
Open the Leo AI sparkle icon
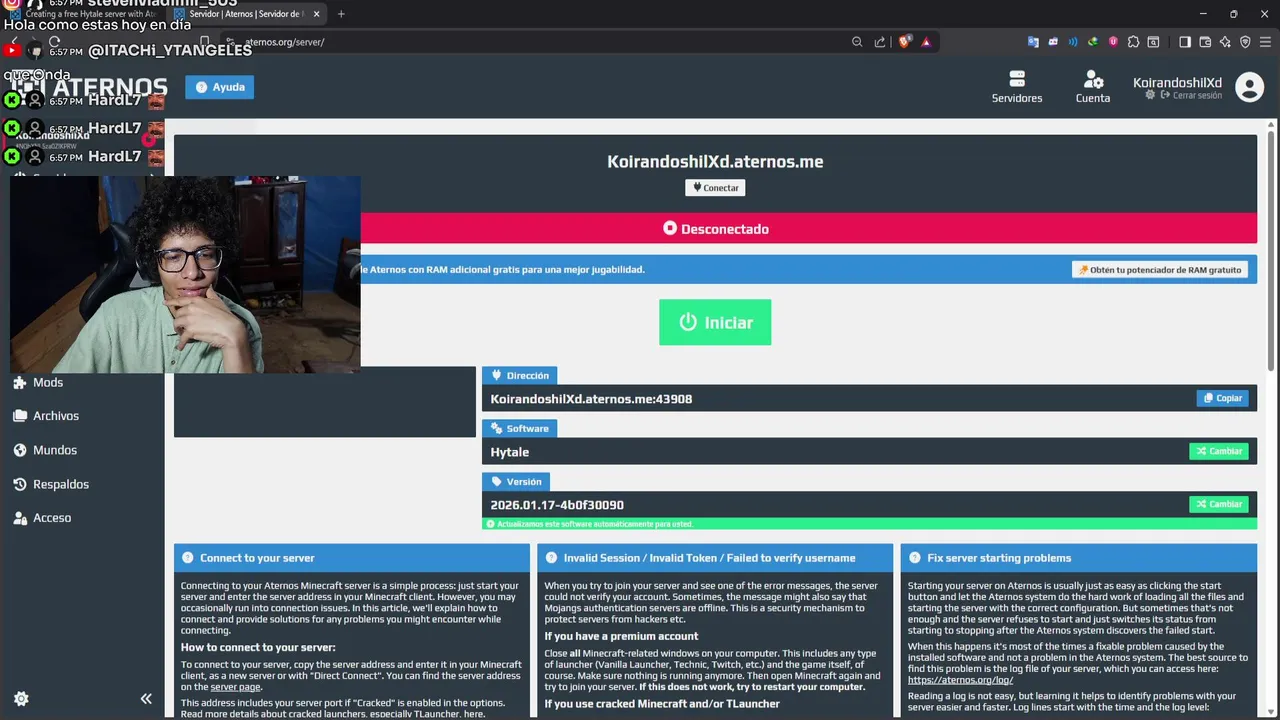pos(1225,42)
